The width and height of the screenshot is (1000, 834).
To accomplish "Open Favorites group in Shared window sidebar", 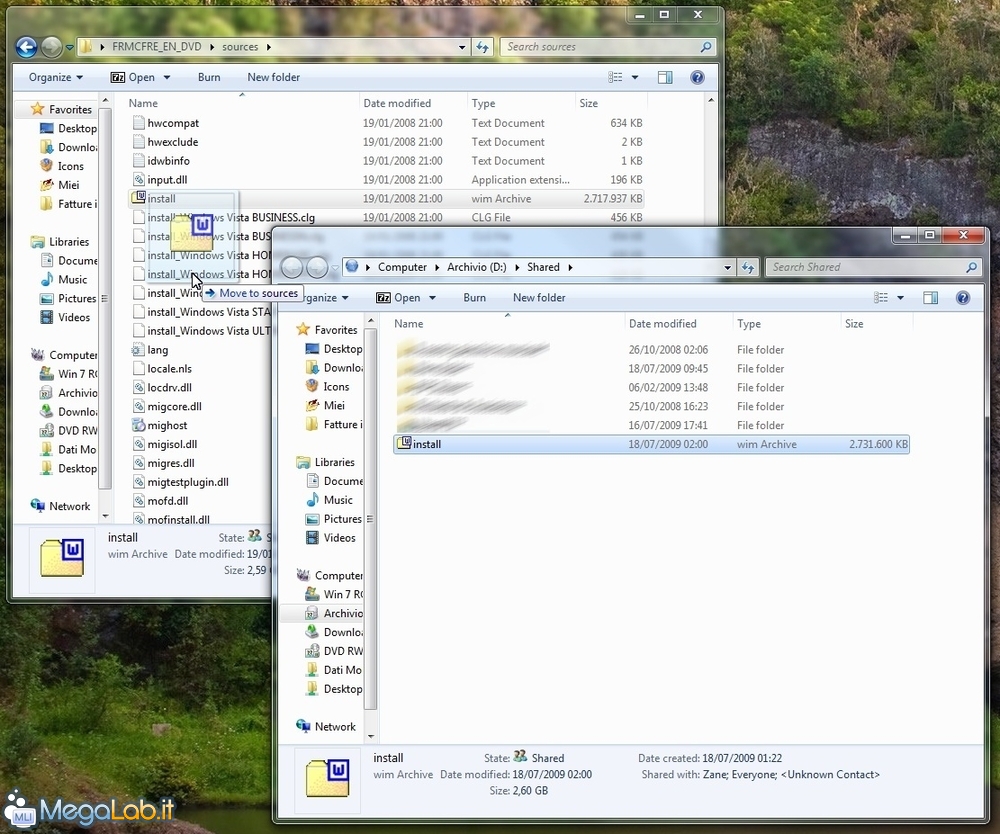I will coord(327,330).
